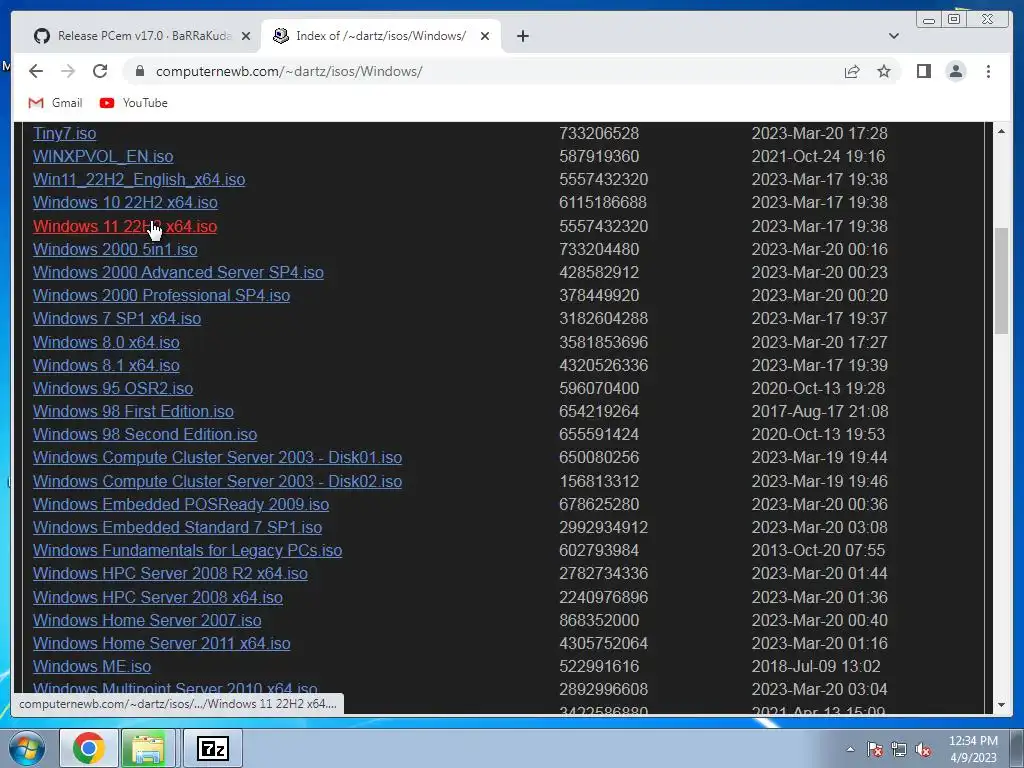
Task: Bookmark this page with the star icon
Action: pos(884,71)
